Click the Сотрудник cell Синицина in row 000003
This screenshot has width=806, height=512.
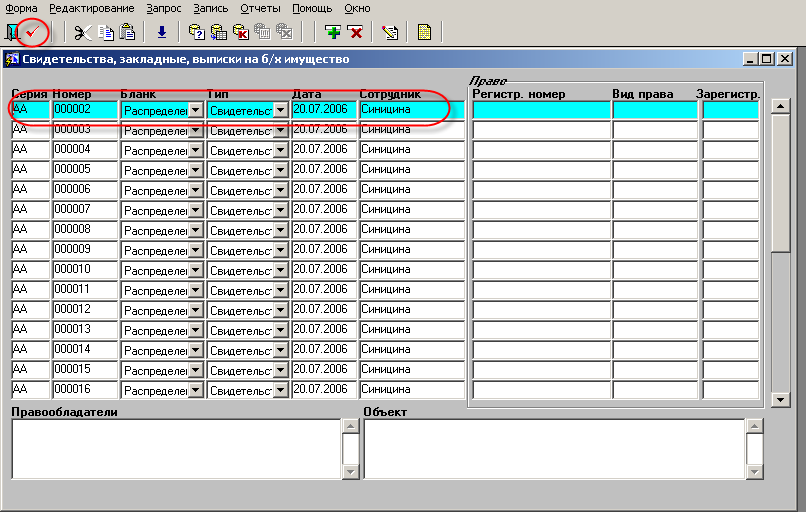(x=412, y=130)
